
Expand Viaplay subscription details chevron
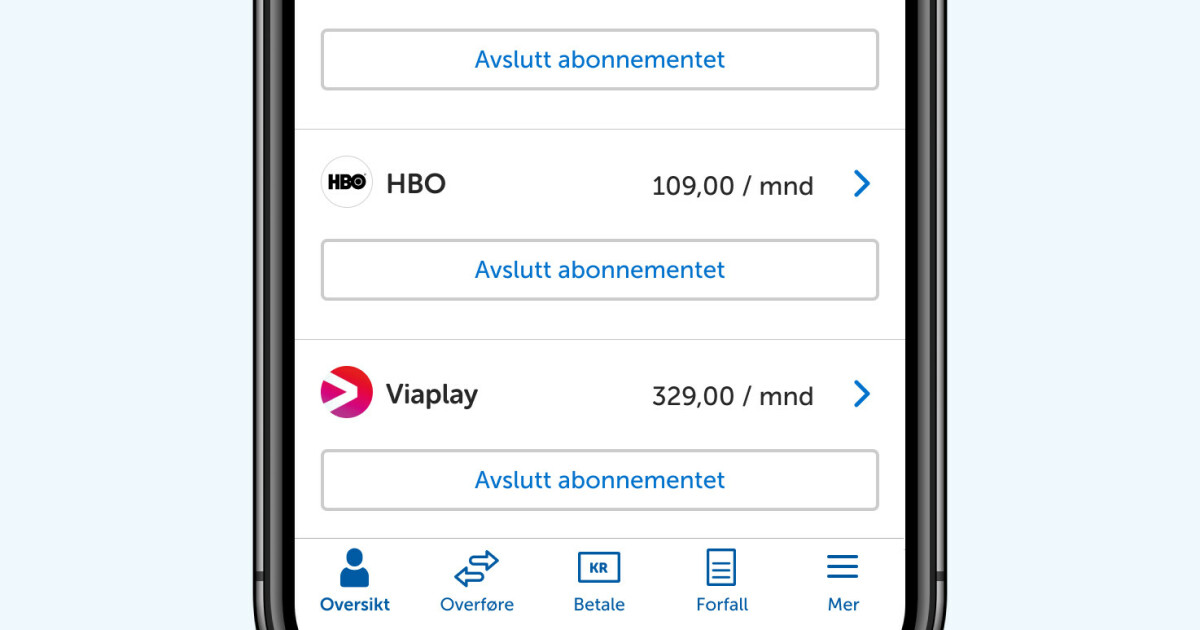coord(862,394)
